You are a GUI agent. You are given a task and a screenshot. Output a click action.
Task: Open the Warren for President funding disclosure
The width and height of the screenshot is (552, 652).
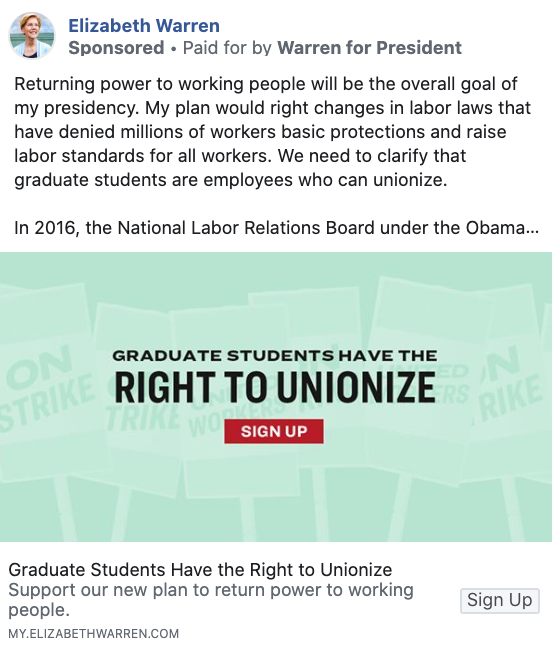pos(370,48)
